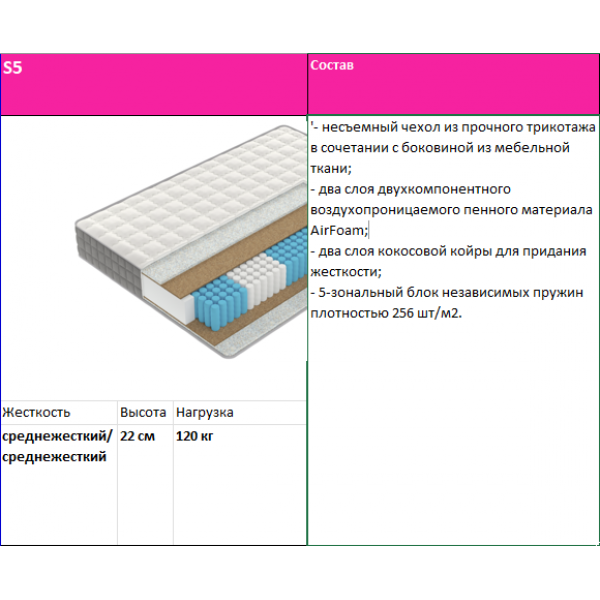Select the Жесткость label cell
Image resolution: width=600 pixels, height=600 pixels.
(37, 412)
